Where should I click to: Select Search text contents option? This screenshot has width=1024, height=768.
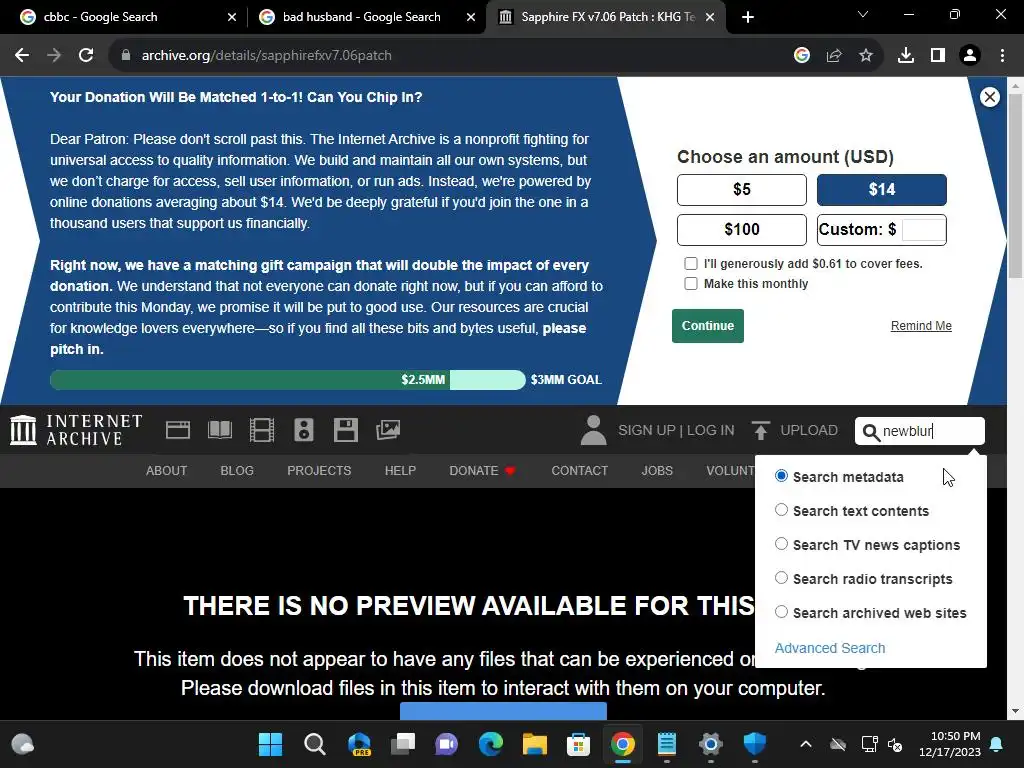point(781,510)
